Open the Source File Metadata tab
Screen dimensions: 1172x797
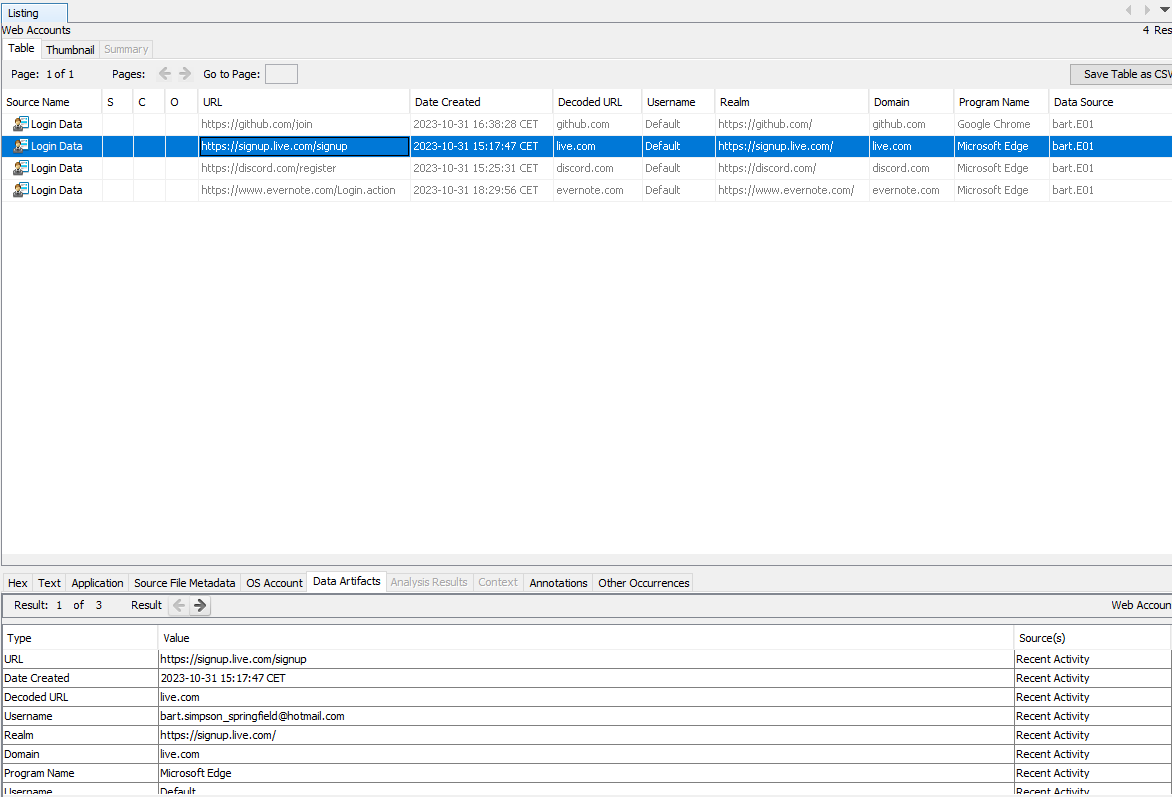click(185, 583)
